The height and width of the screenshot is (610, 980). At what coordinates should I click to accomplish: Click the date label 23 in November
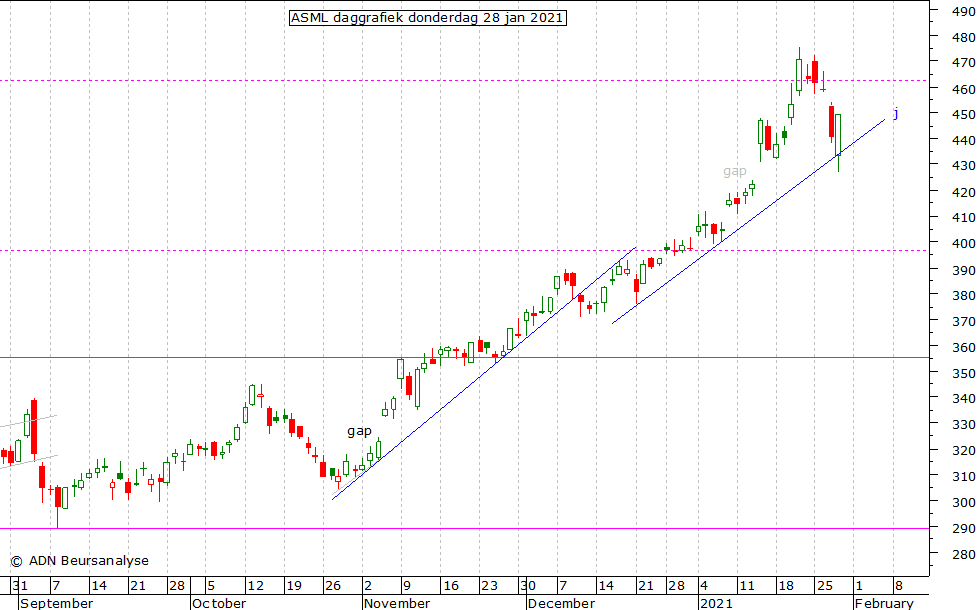489,586
